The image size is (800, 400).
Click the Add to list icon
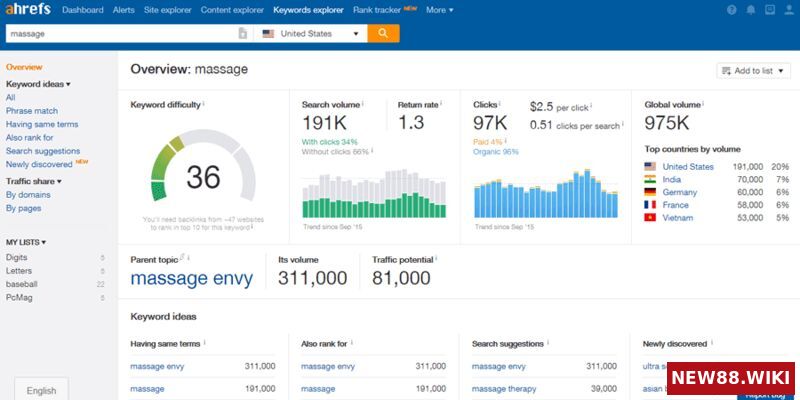[x=727, y=71]
